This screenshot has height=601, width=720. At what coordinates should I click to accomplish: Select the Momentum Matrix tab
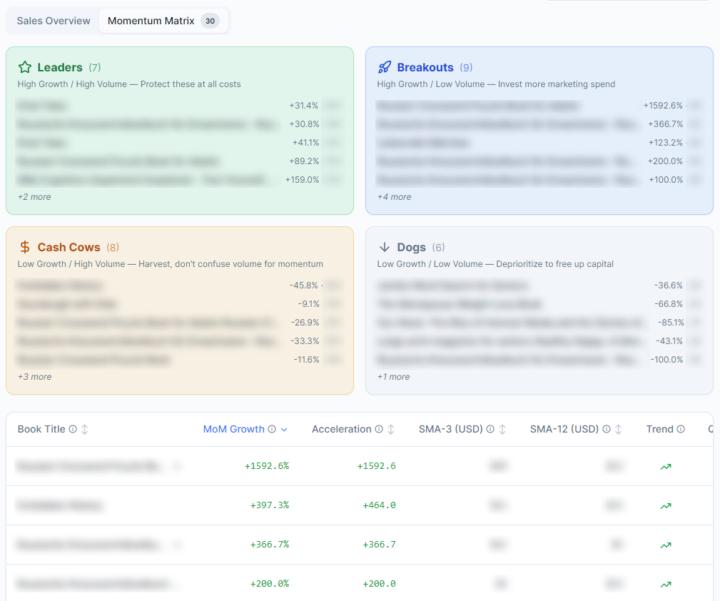(x=163, y=21)
